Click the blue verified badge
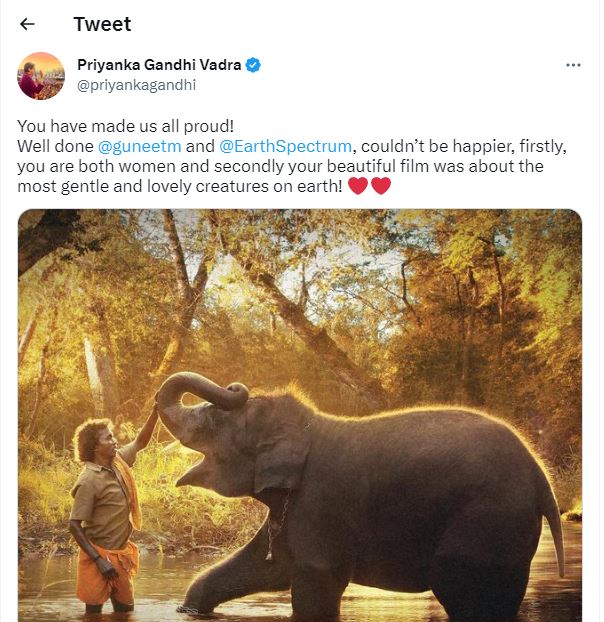604x622 pixels. pos(254,65)
